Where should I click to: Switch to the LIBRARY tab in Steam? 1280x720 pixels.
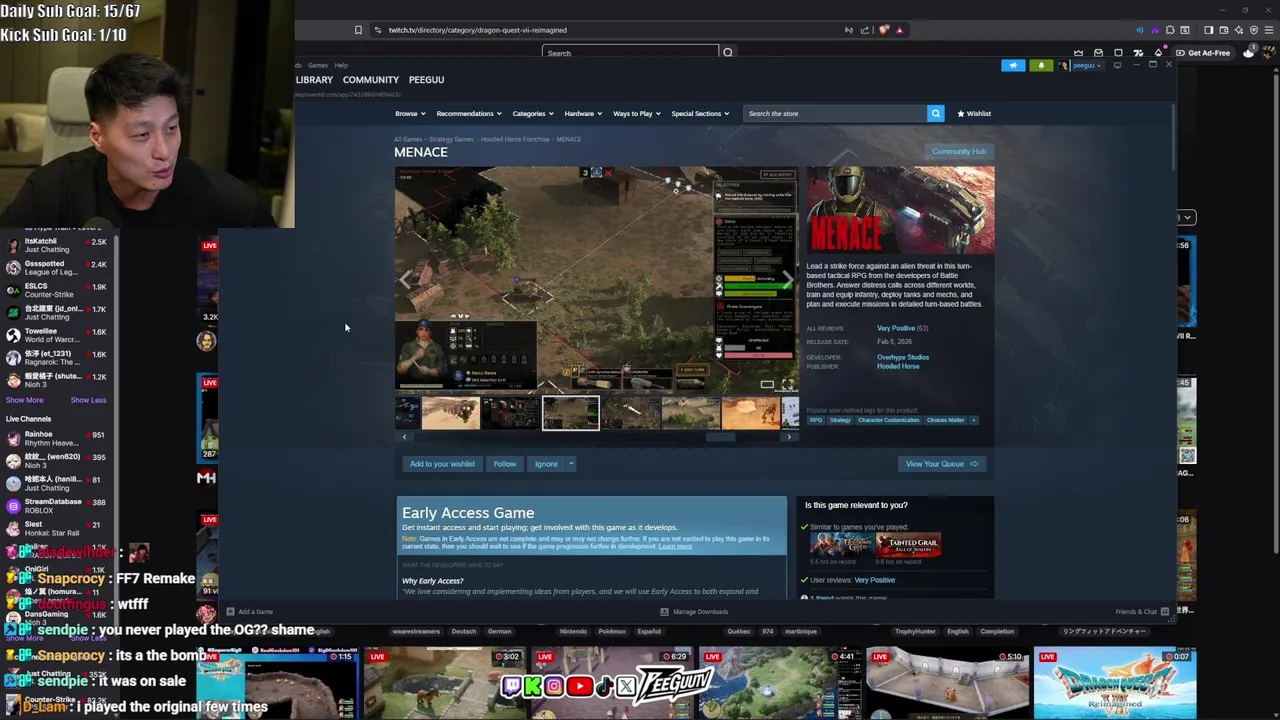coord(314,80)
